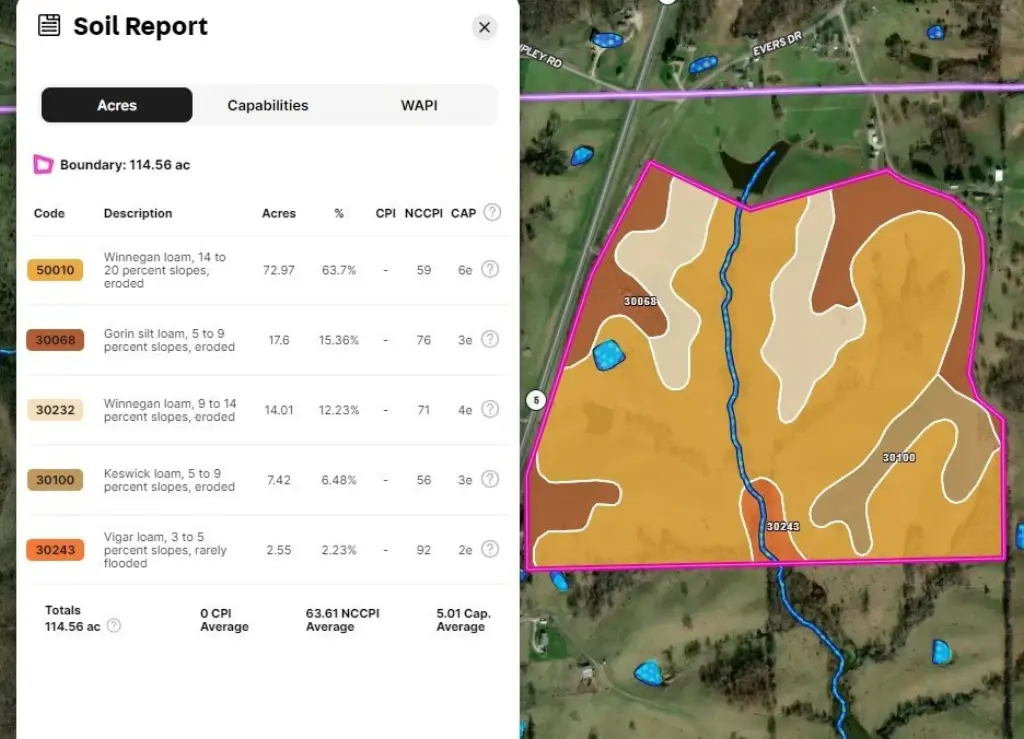This screenshot has height=739, width=1024.
Task: Open help icon for Gorin silt loam row
Action: click(490, 340)
